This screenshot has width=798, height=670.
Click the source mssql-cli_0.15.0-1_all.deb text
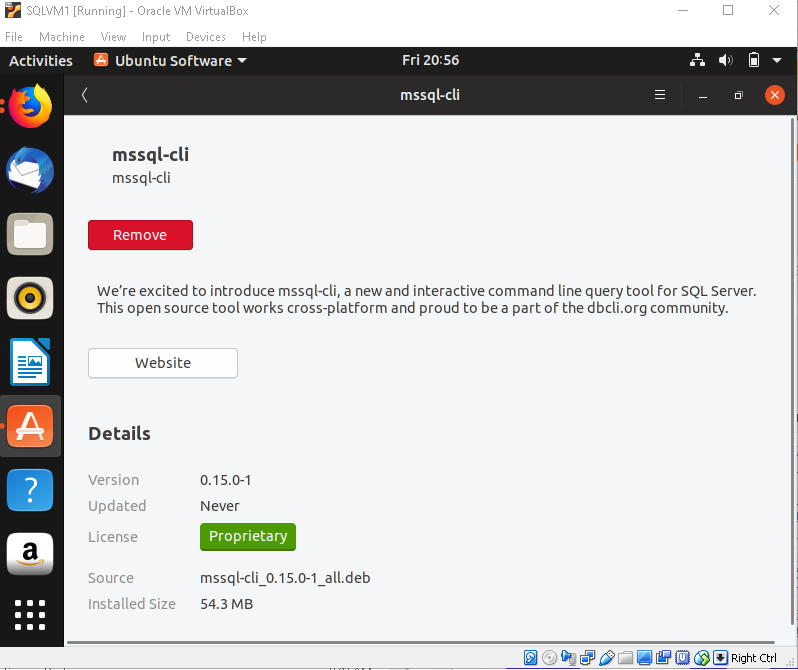[285, 578]
